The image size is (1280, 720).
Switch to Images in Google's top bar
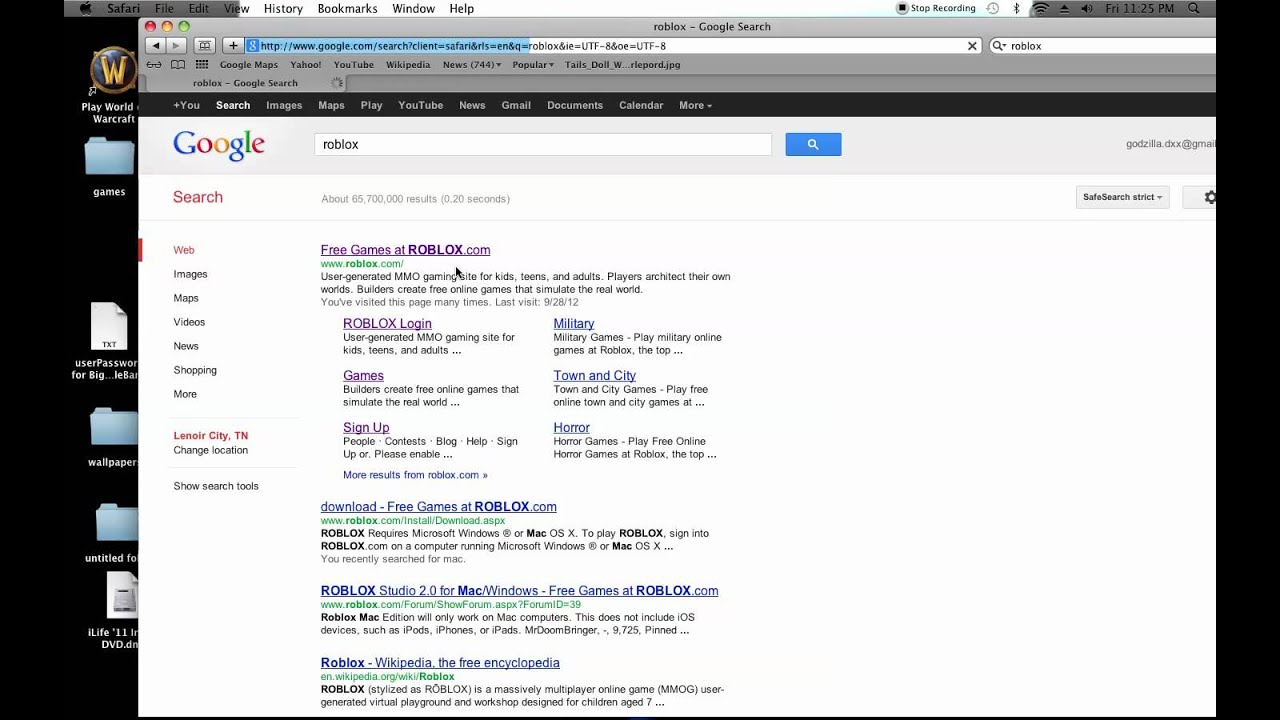pos(284,105)
